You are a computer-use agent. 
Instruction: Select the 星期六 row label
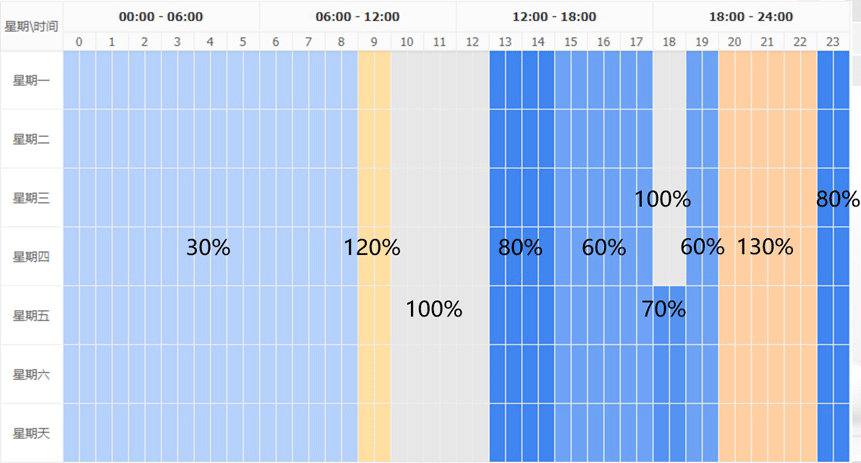click(x=31, y=374)
